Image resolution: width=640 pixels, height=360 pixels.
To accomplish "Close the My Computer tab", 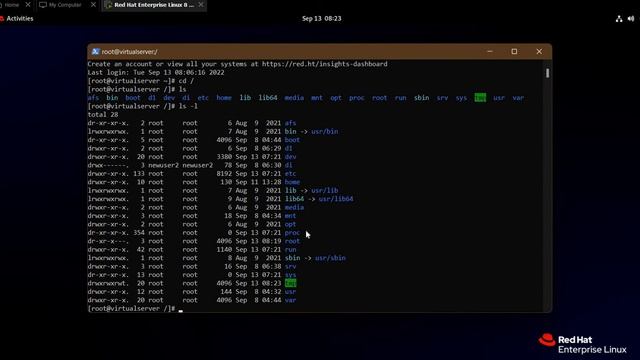I will 93,5.
